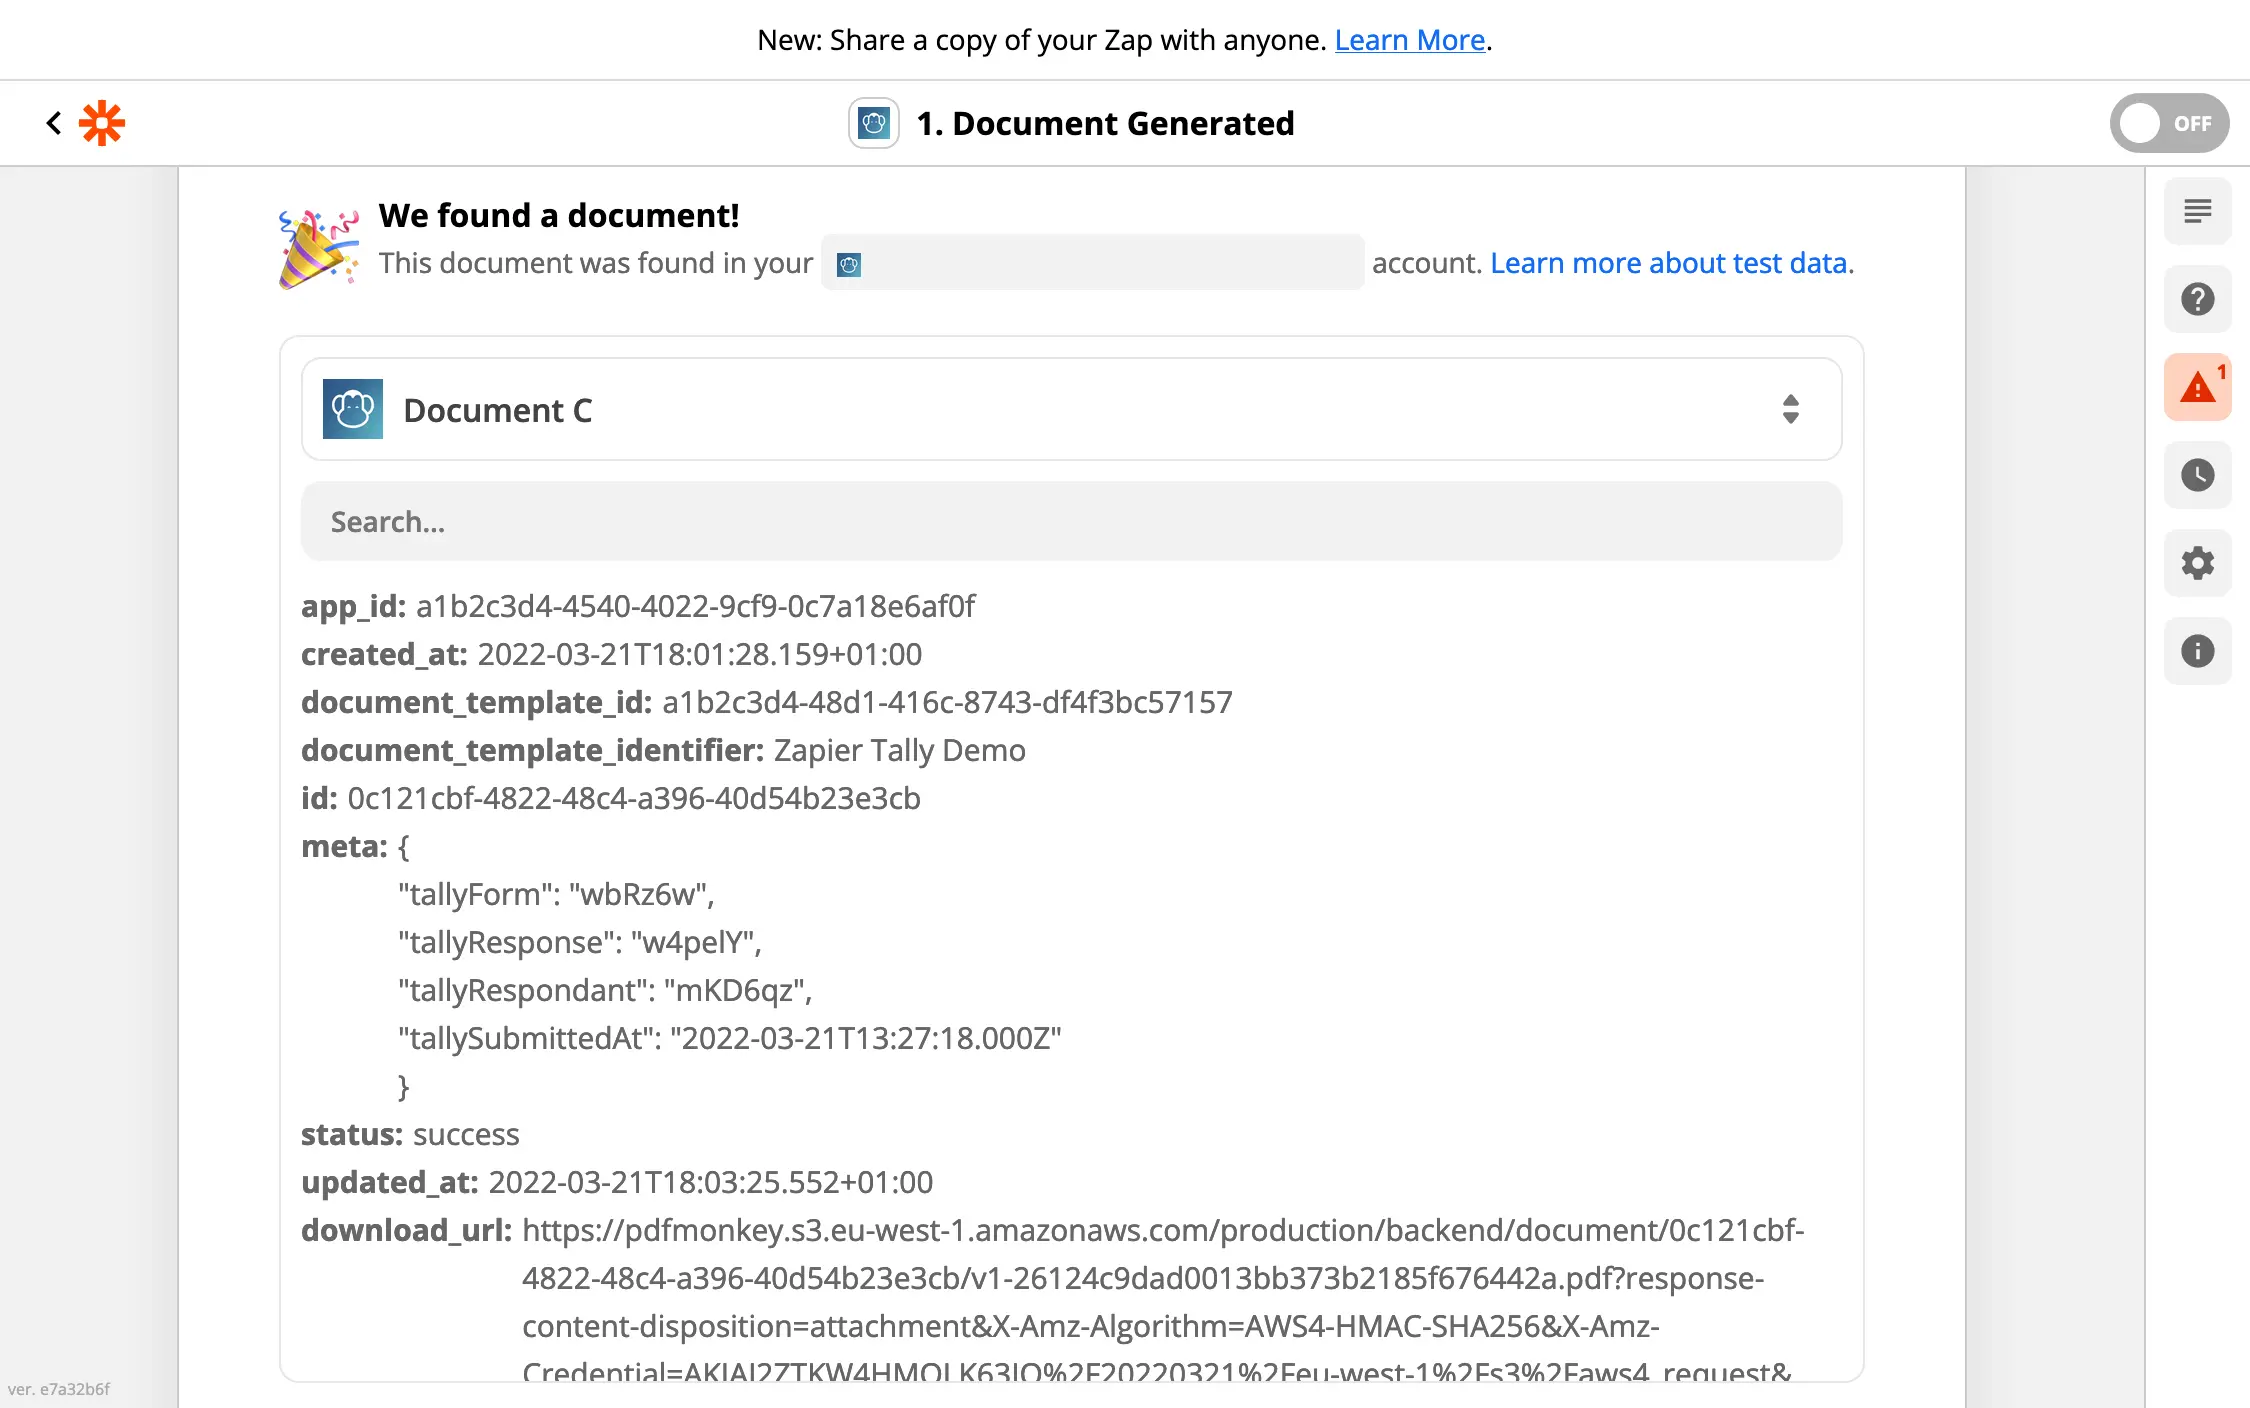Open the warning alerts sidebar icon
This screenshot has height=1408, width=2250.
[x=2197, y=387]
